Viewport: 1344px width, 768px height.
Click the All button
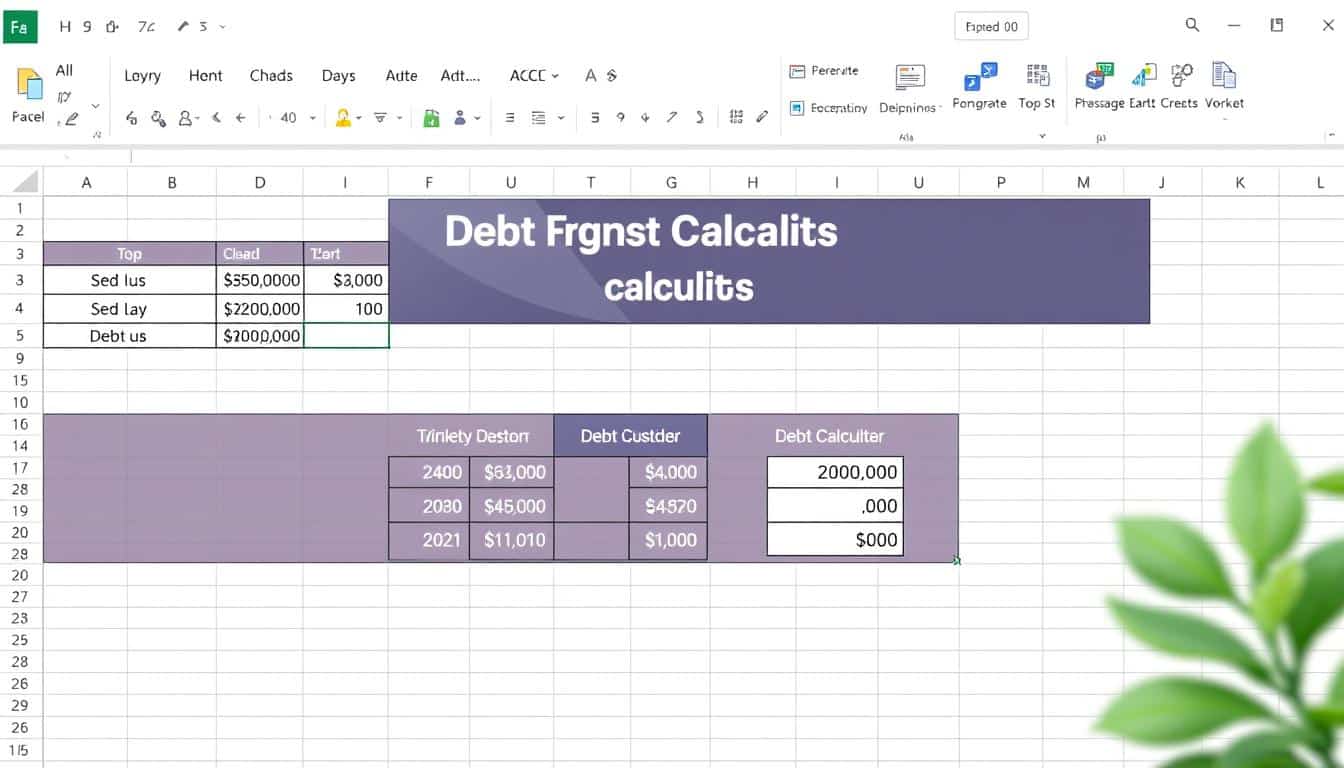coord(64,70)
